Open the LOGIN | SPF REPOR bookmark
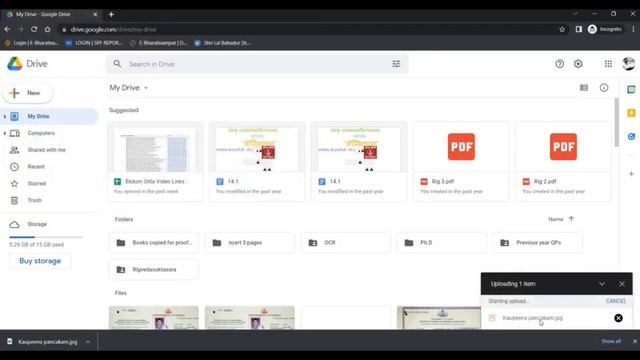640x360 pixels. tap(94, 43)
